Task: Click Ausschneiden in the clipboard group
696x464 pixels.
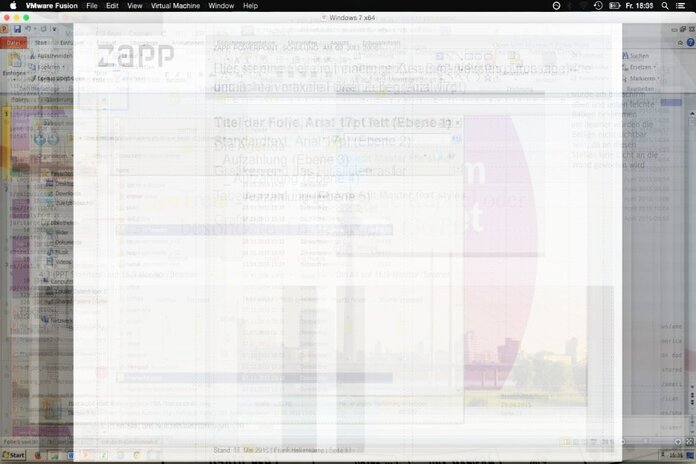Action: pos(51,56)
